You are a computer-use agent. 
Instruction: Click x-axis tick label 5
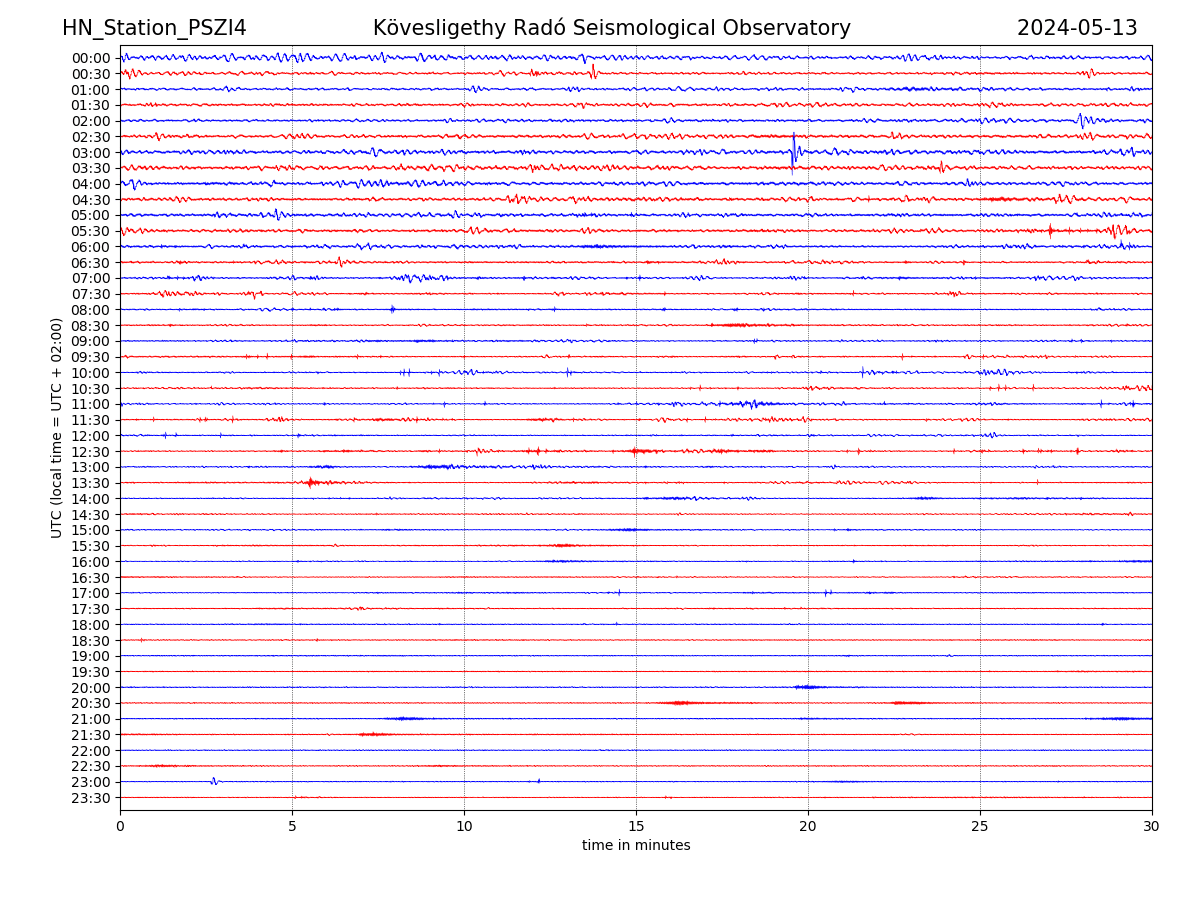292,827
